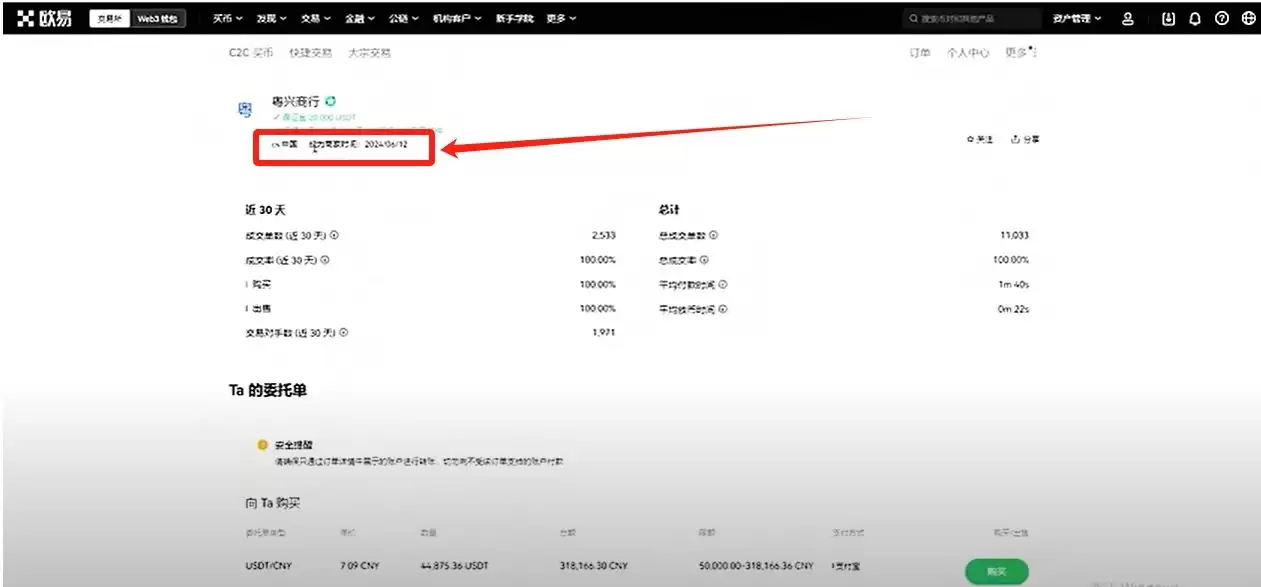This screenshot has width=1261, height=587.
Task: Click the globe language selector icon
Action: [1246, 18]
